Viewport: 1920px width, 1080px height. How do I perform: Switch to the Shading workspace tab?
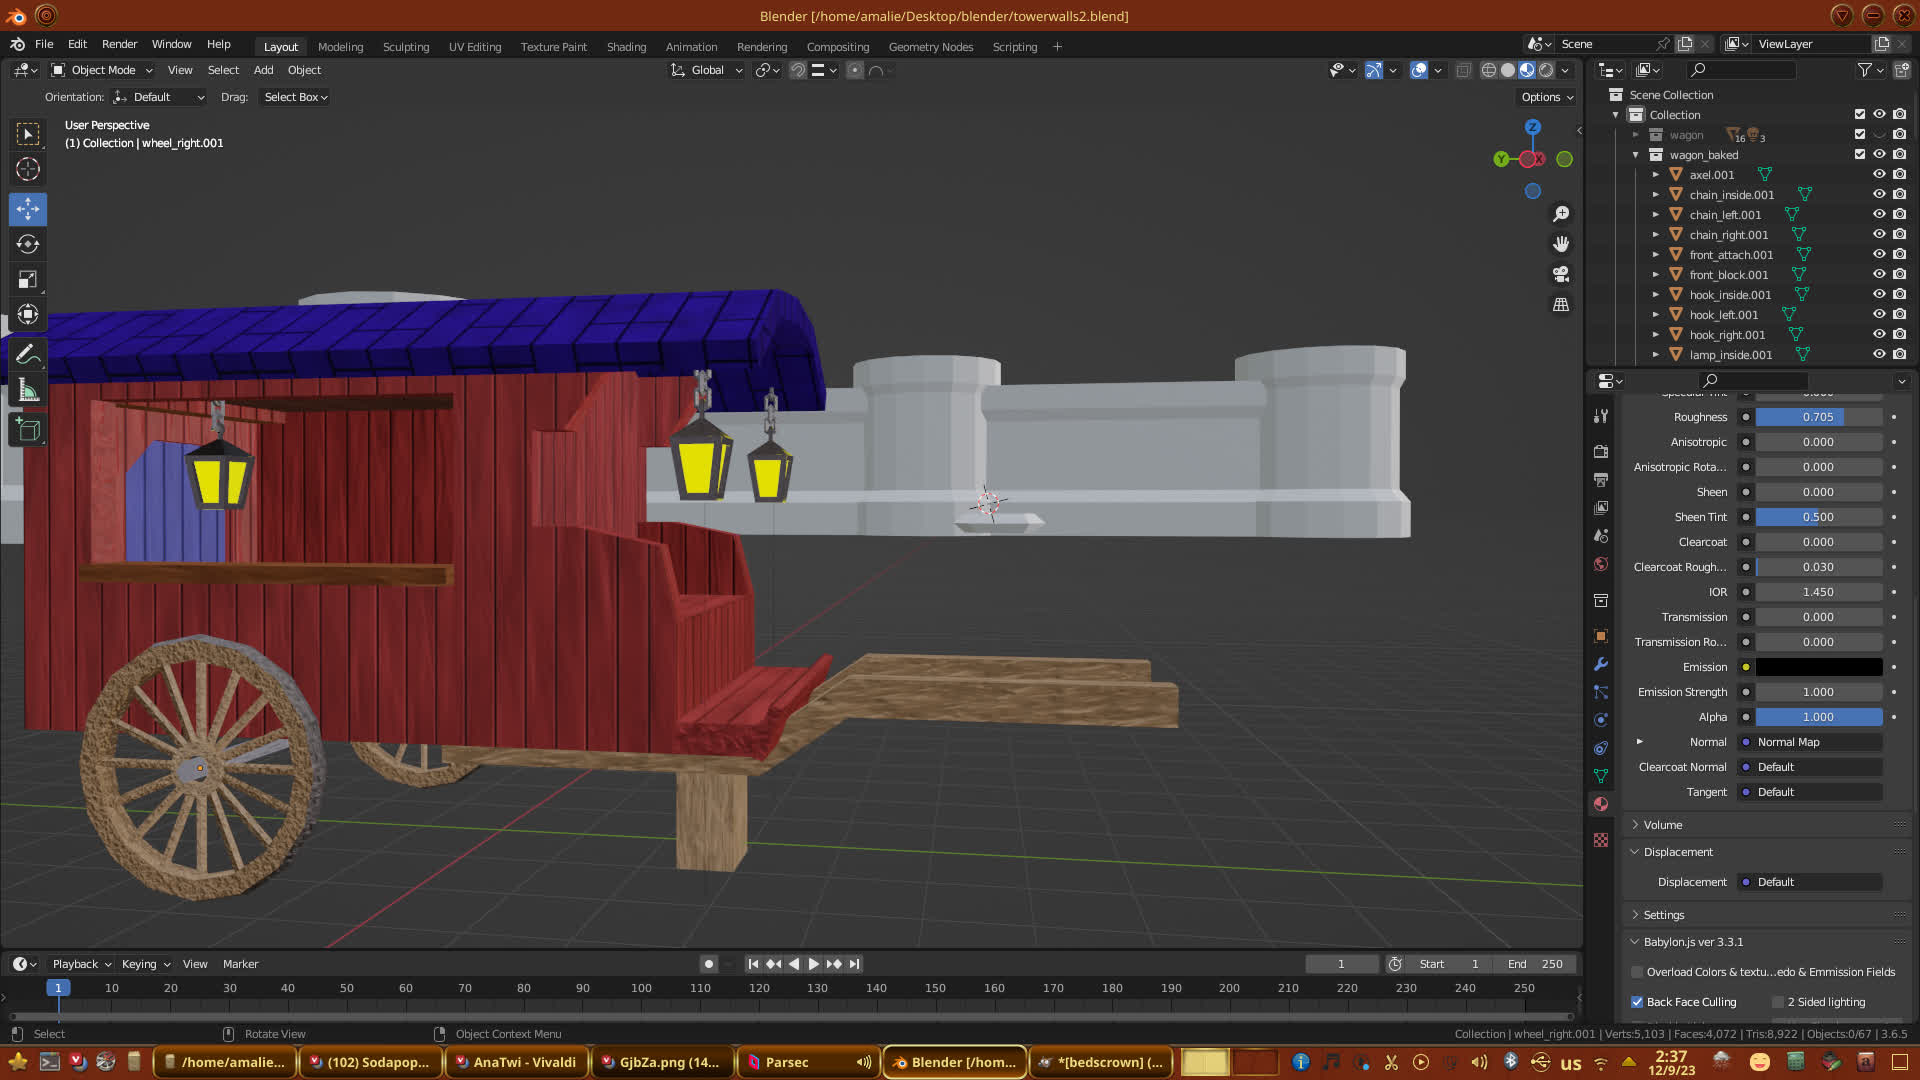pyautogui.click(x=626, y=47)
